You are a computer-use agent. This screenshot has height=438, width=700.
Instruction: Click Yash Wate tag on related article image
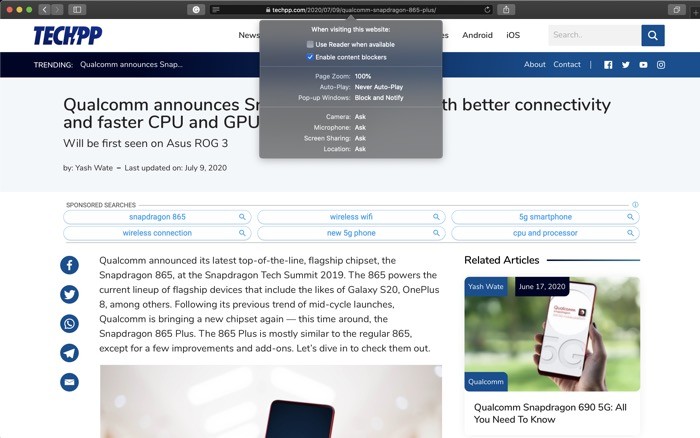(x=486, y=287)
